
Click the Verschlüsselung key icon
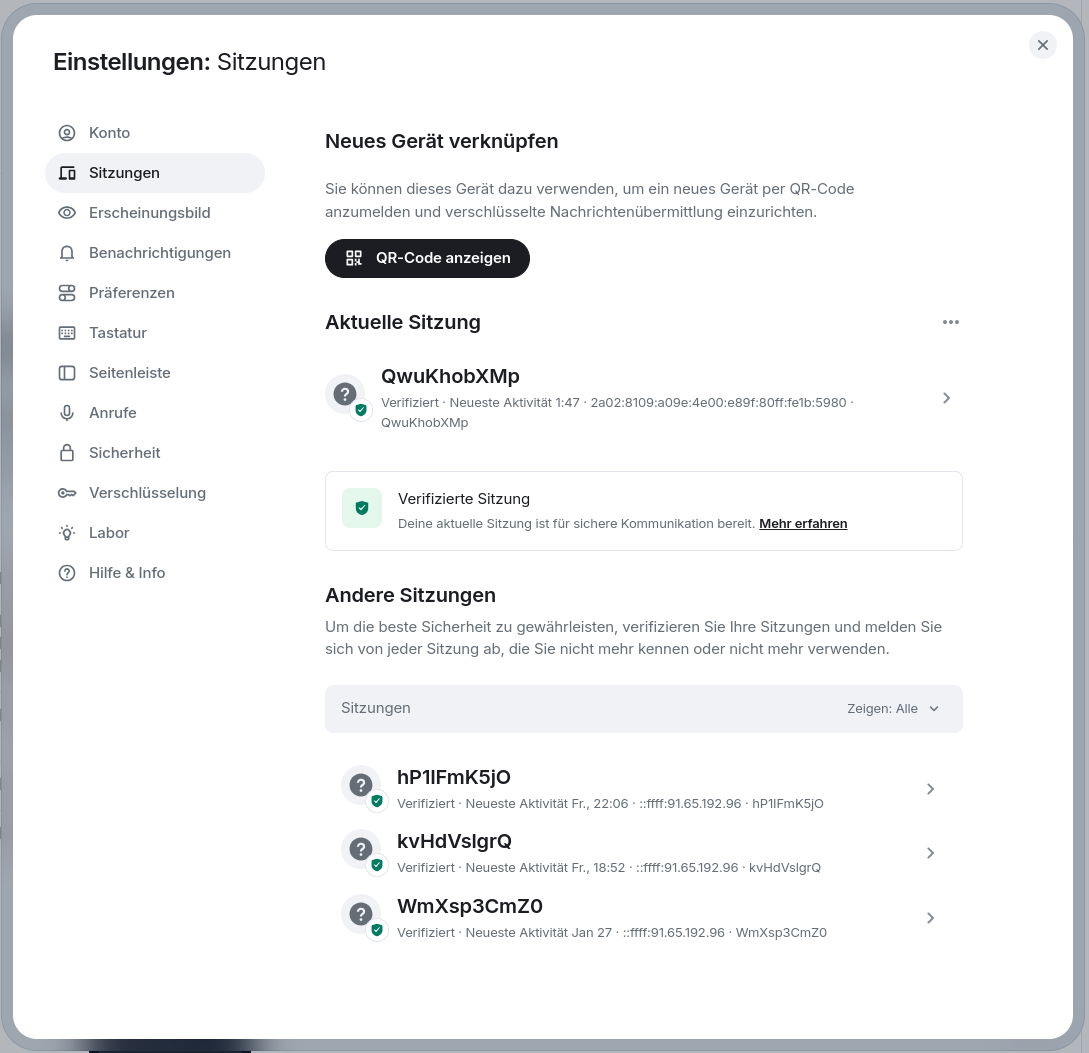pos(67,493)
